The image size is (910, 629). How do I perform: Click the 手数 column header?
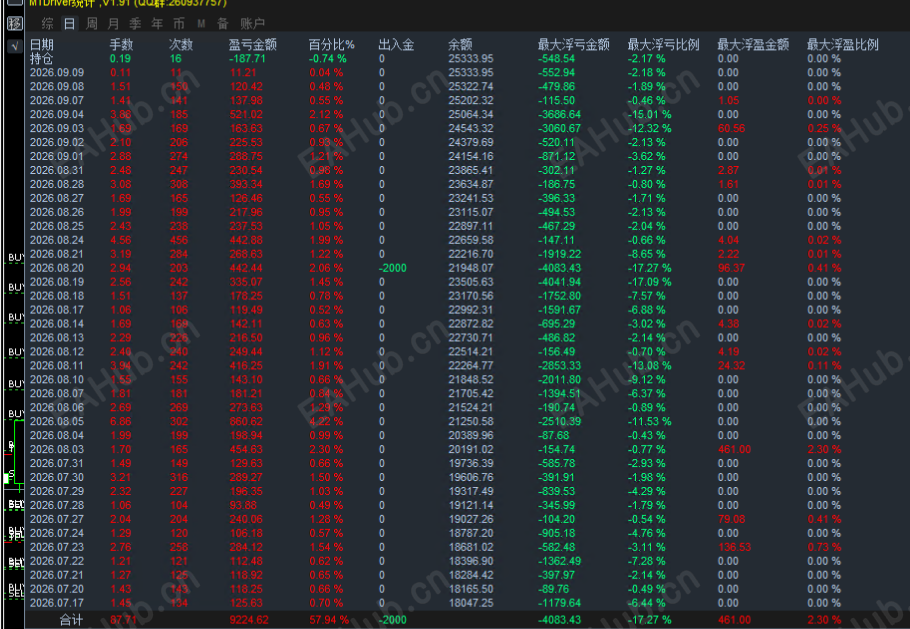(x=121, y=45)
